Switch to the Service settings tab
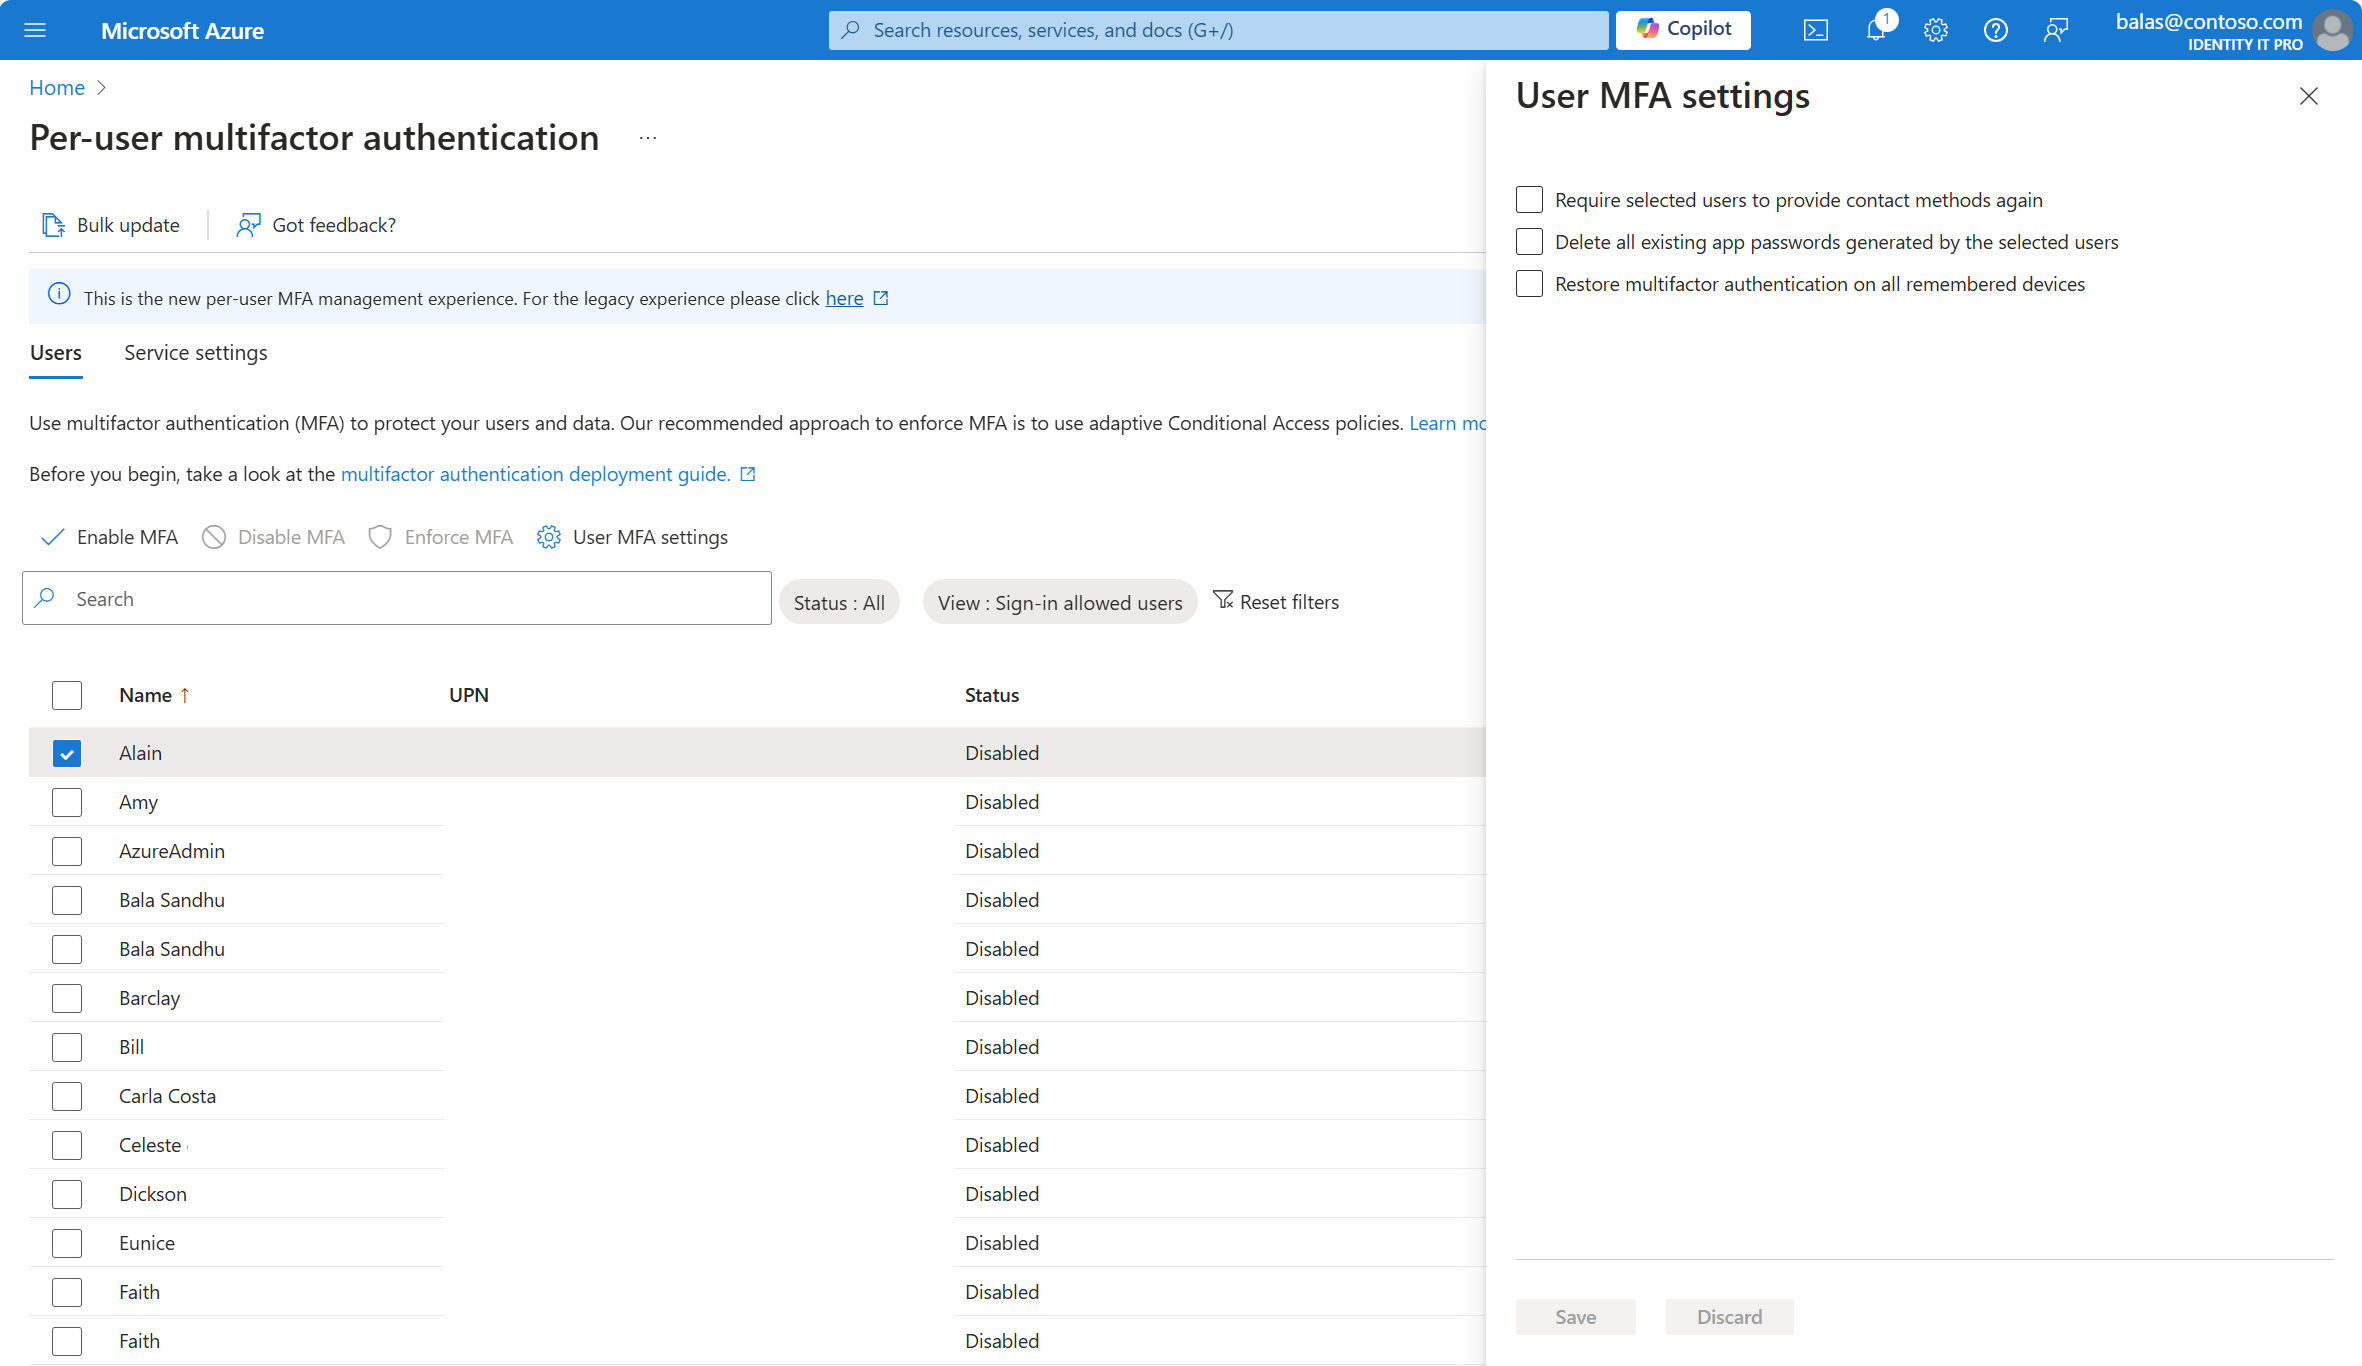 (x=195, y=351)
